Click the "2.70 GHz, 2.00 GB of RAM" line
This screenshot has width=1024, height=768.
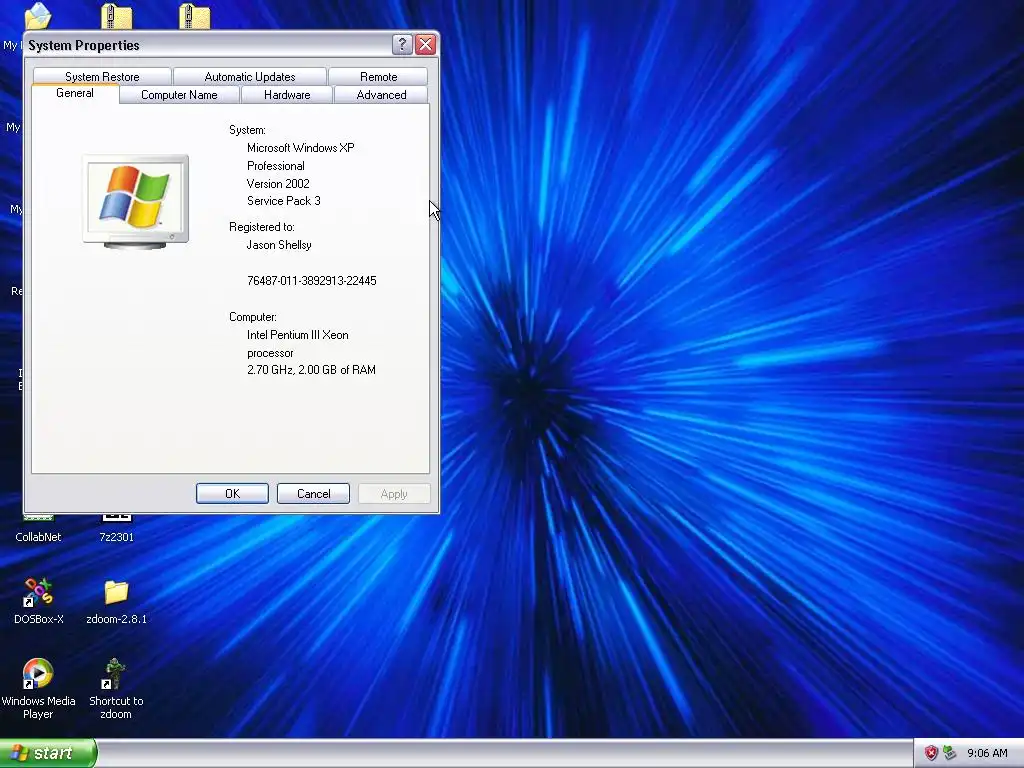click(x=311, y=370)
